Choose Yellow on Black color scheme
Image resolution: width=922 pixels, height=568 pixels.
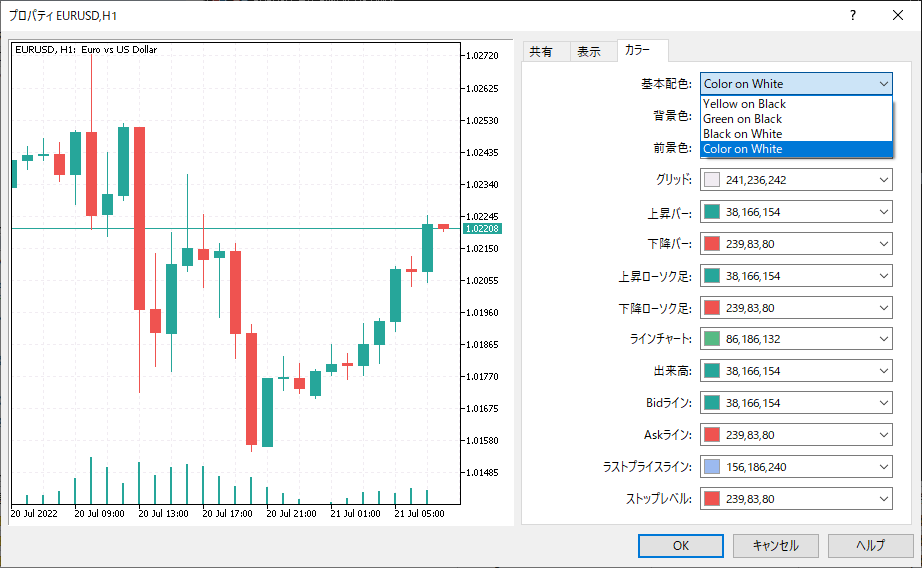pyautogui.click(x=796, y=103)
